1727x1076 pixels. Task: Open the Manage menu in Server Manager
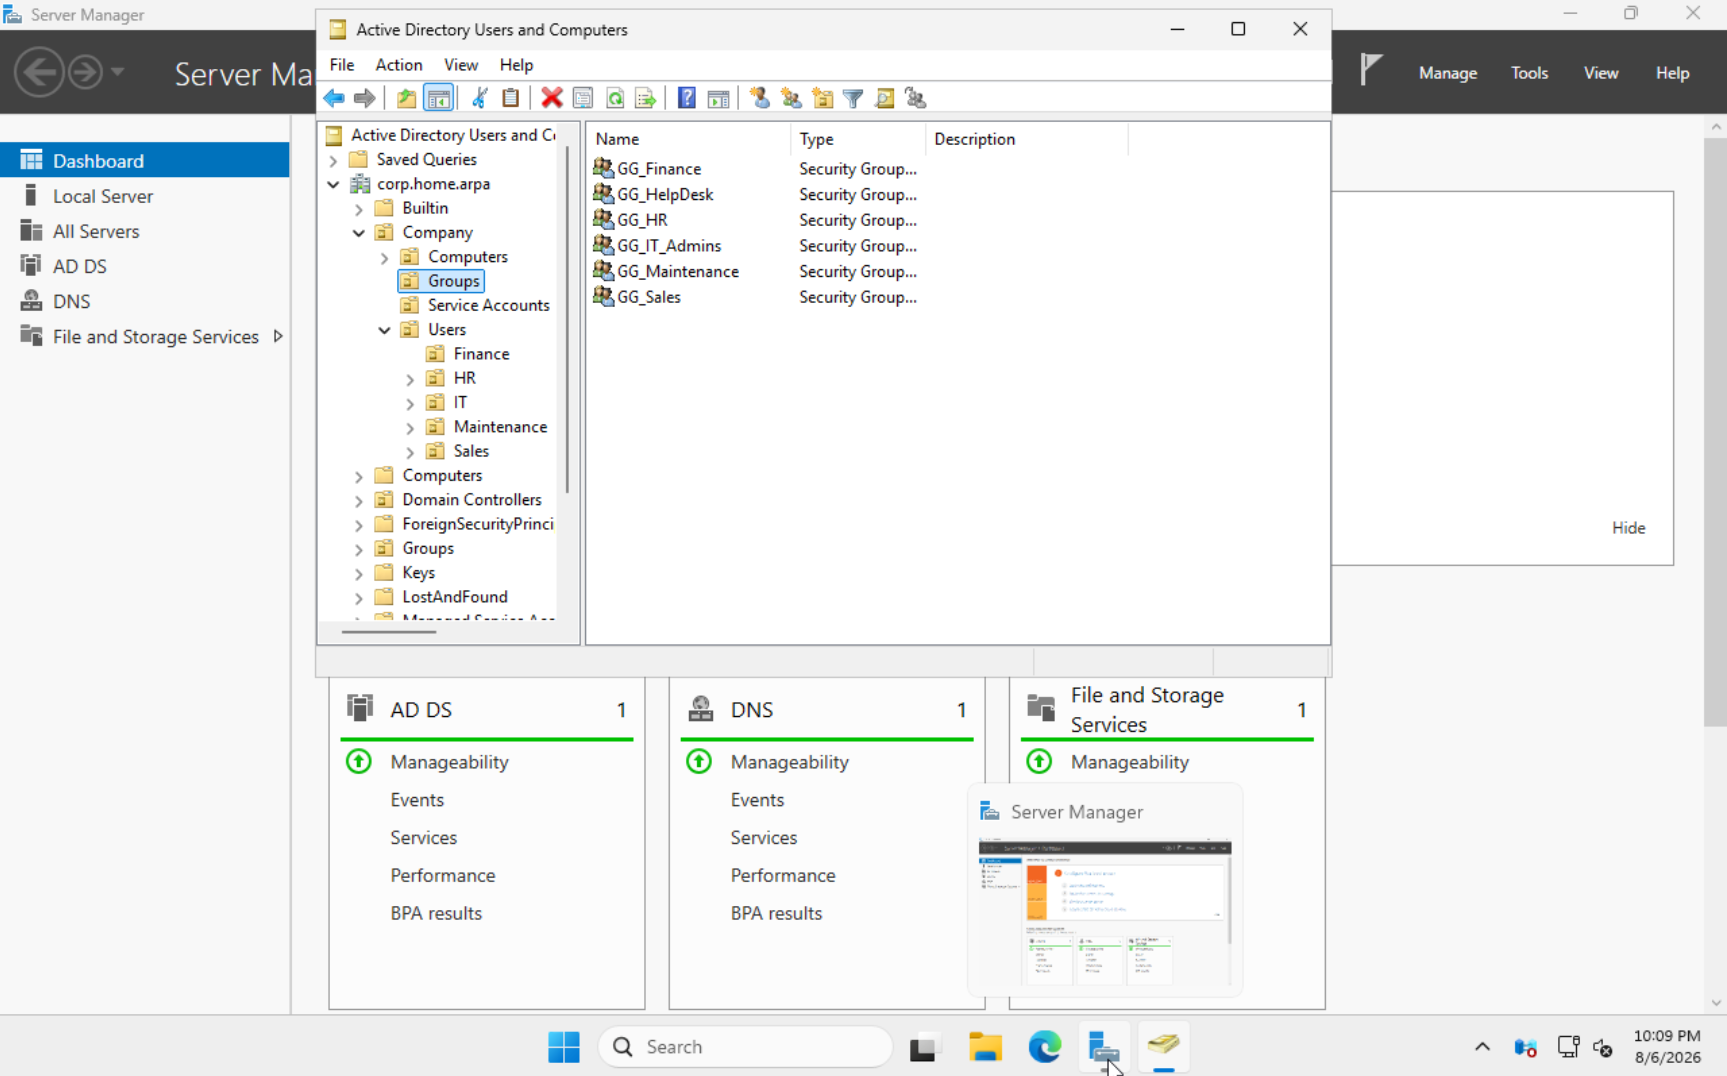(1447, 73)
